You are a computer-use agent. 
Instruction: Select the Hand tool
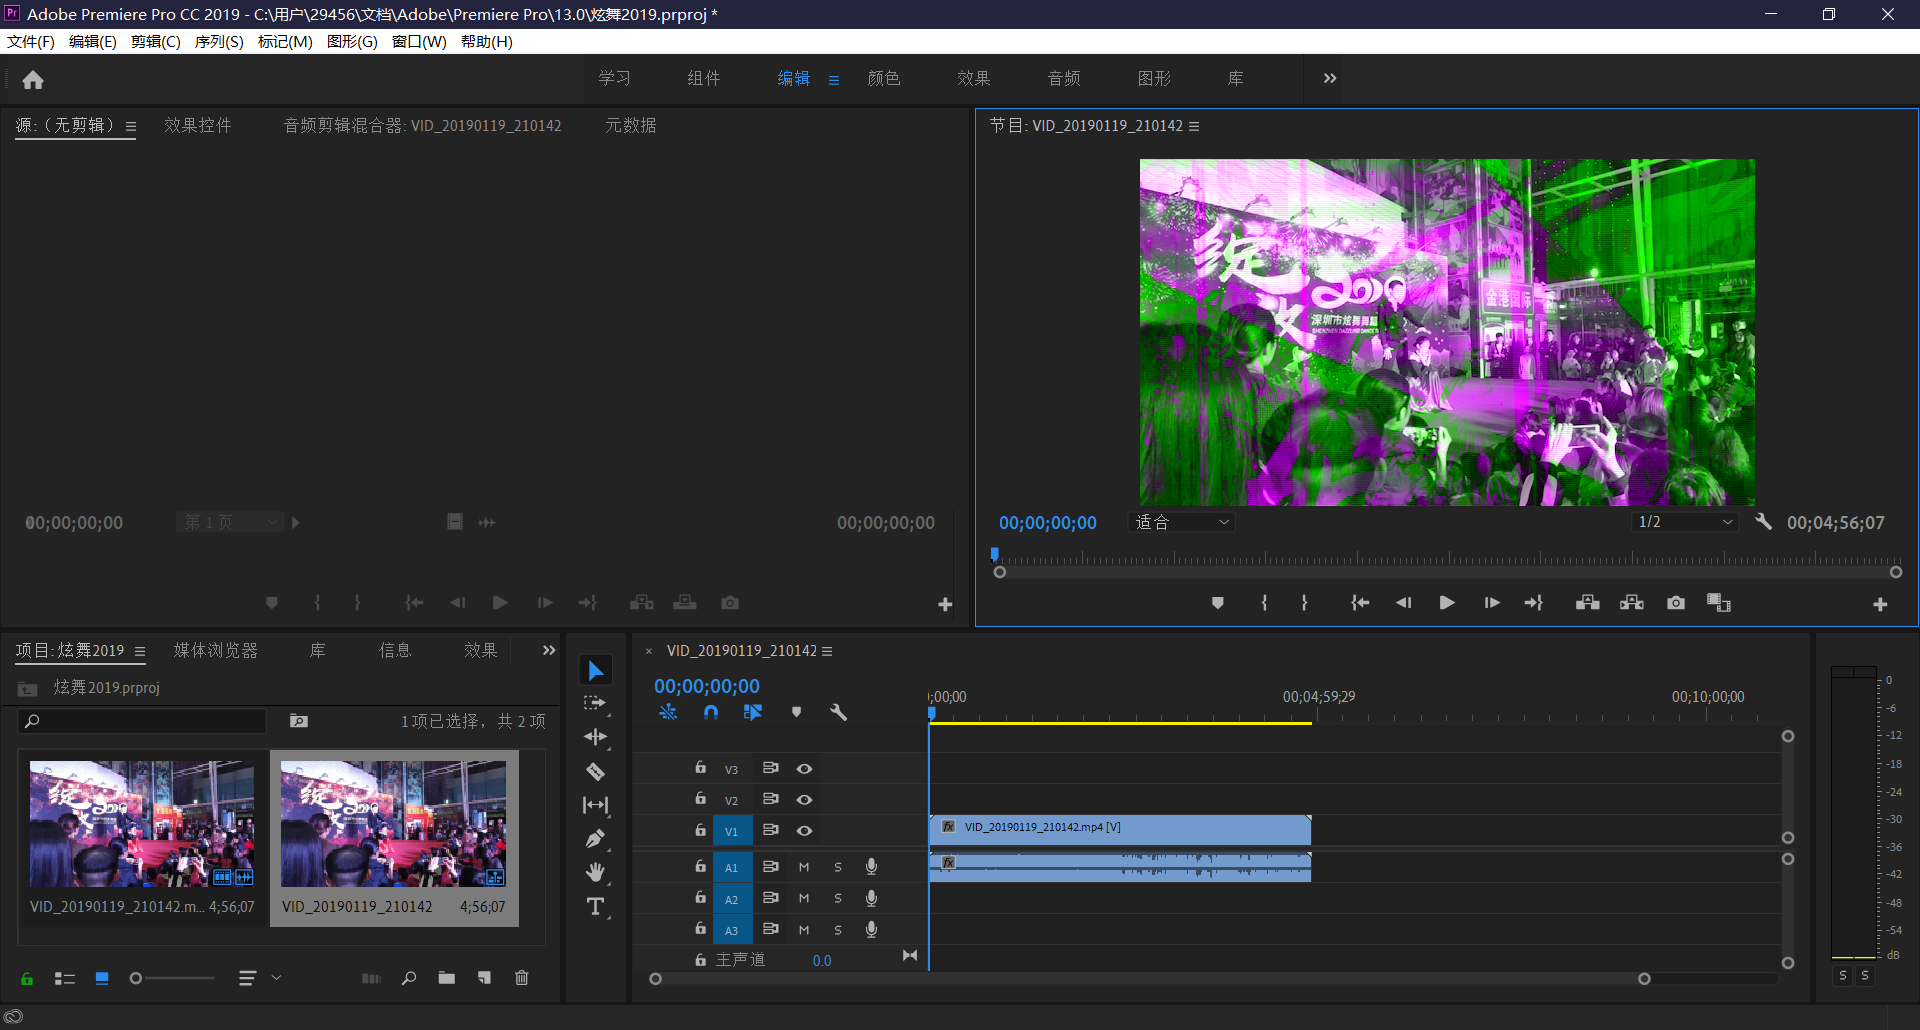pyautogui.click(x=595, y=873)
